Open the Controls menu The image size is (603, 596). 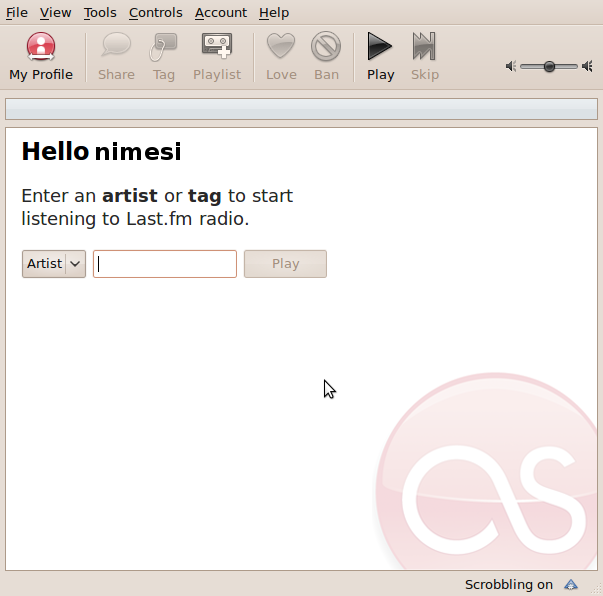click(155, 13)
